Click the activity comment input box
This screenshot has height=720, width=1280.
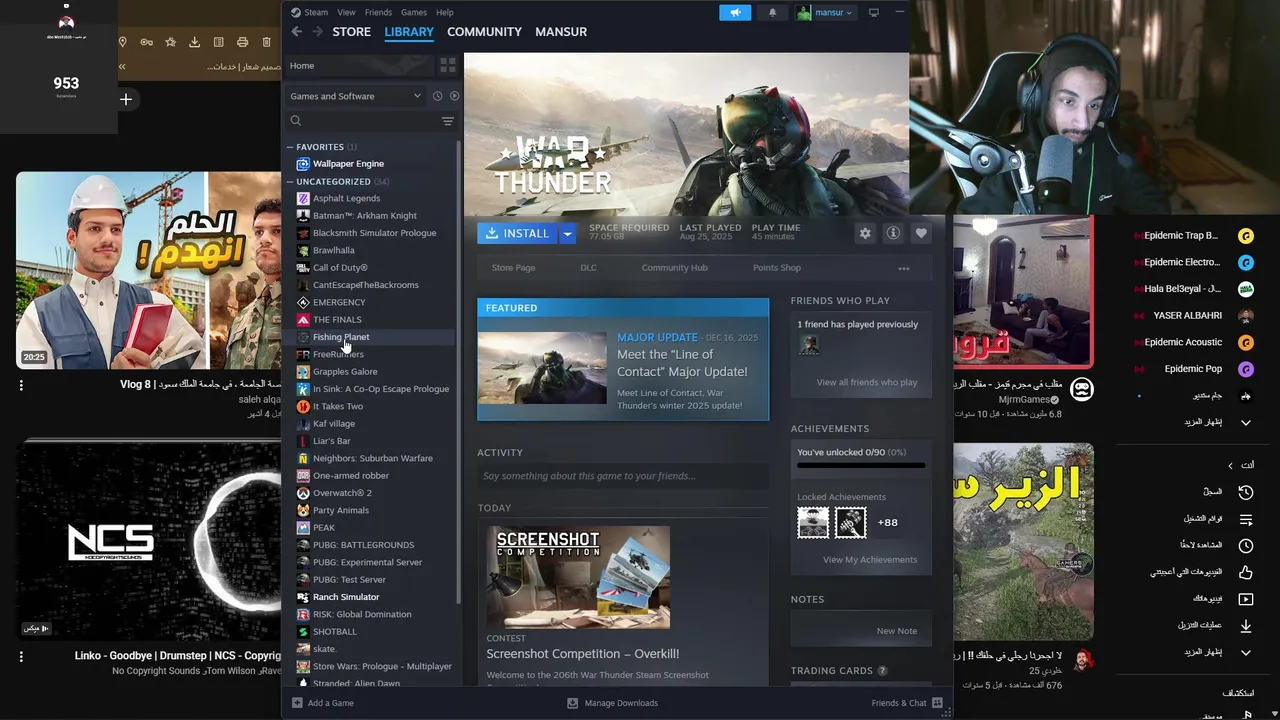622,476
